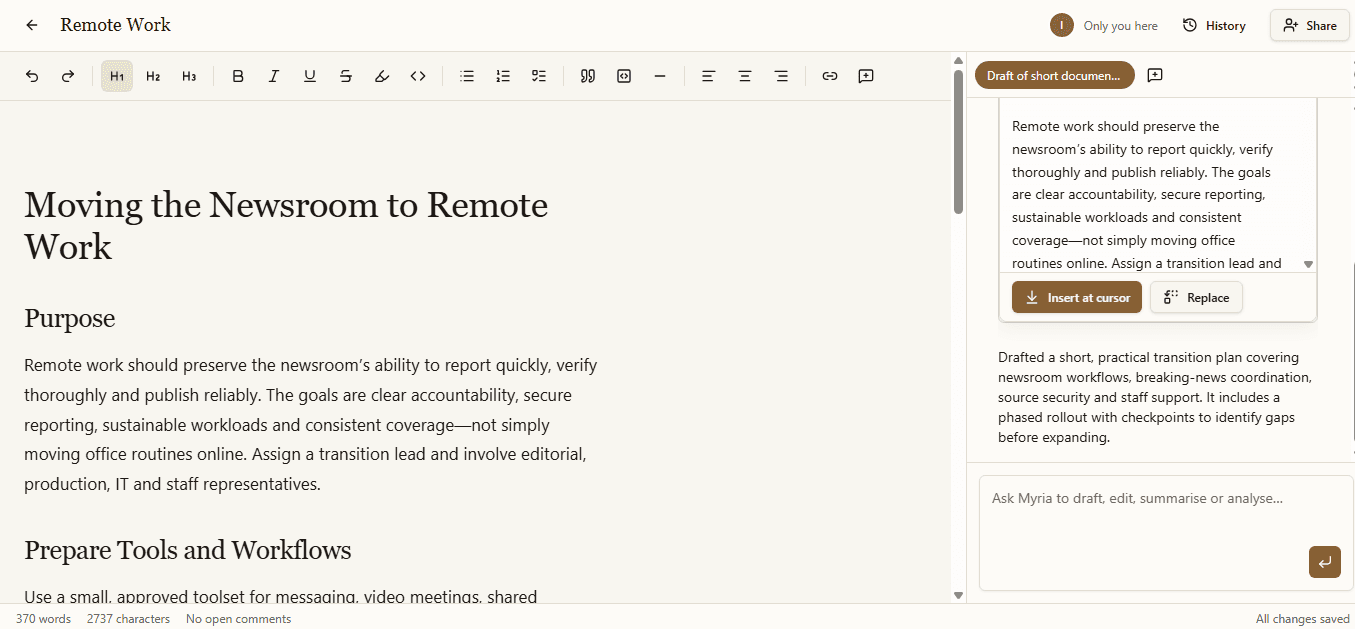Click editor scrollbar up arrow
Screen dimensions: 1355x629
pyautogui.click(x=958, y=60)
